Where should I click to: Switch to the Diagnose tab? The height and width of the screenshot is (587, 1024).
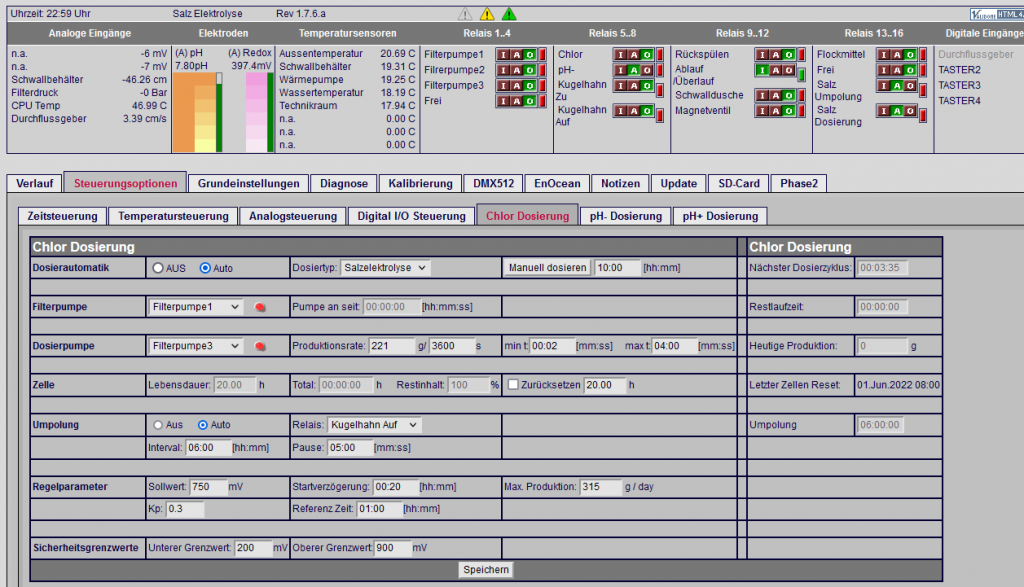click(x=344, y=183)
